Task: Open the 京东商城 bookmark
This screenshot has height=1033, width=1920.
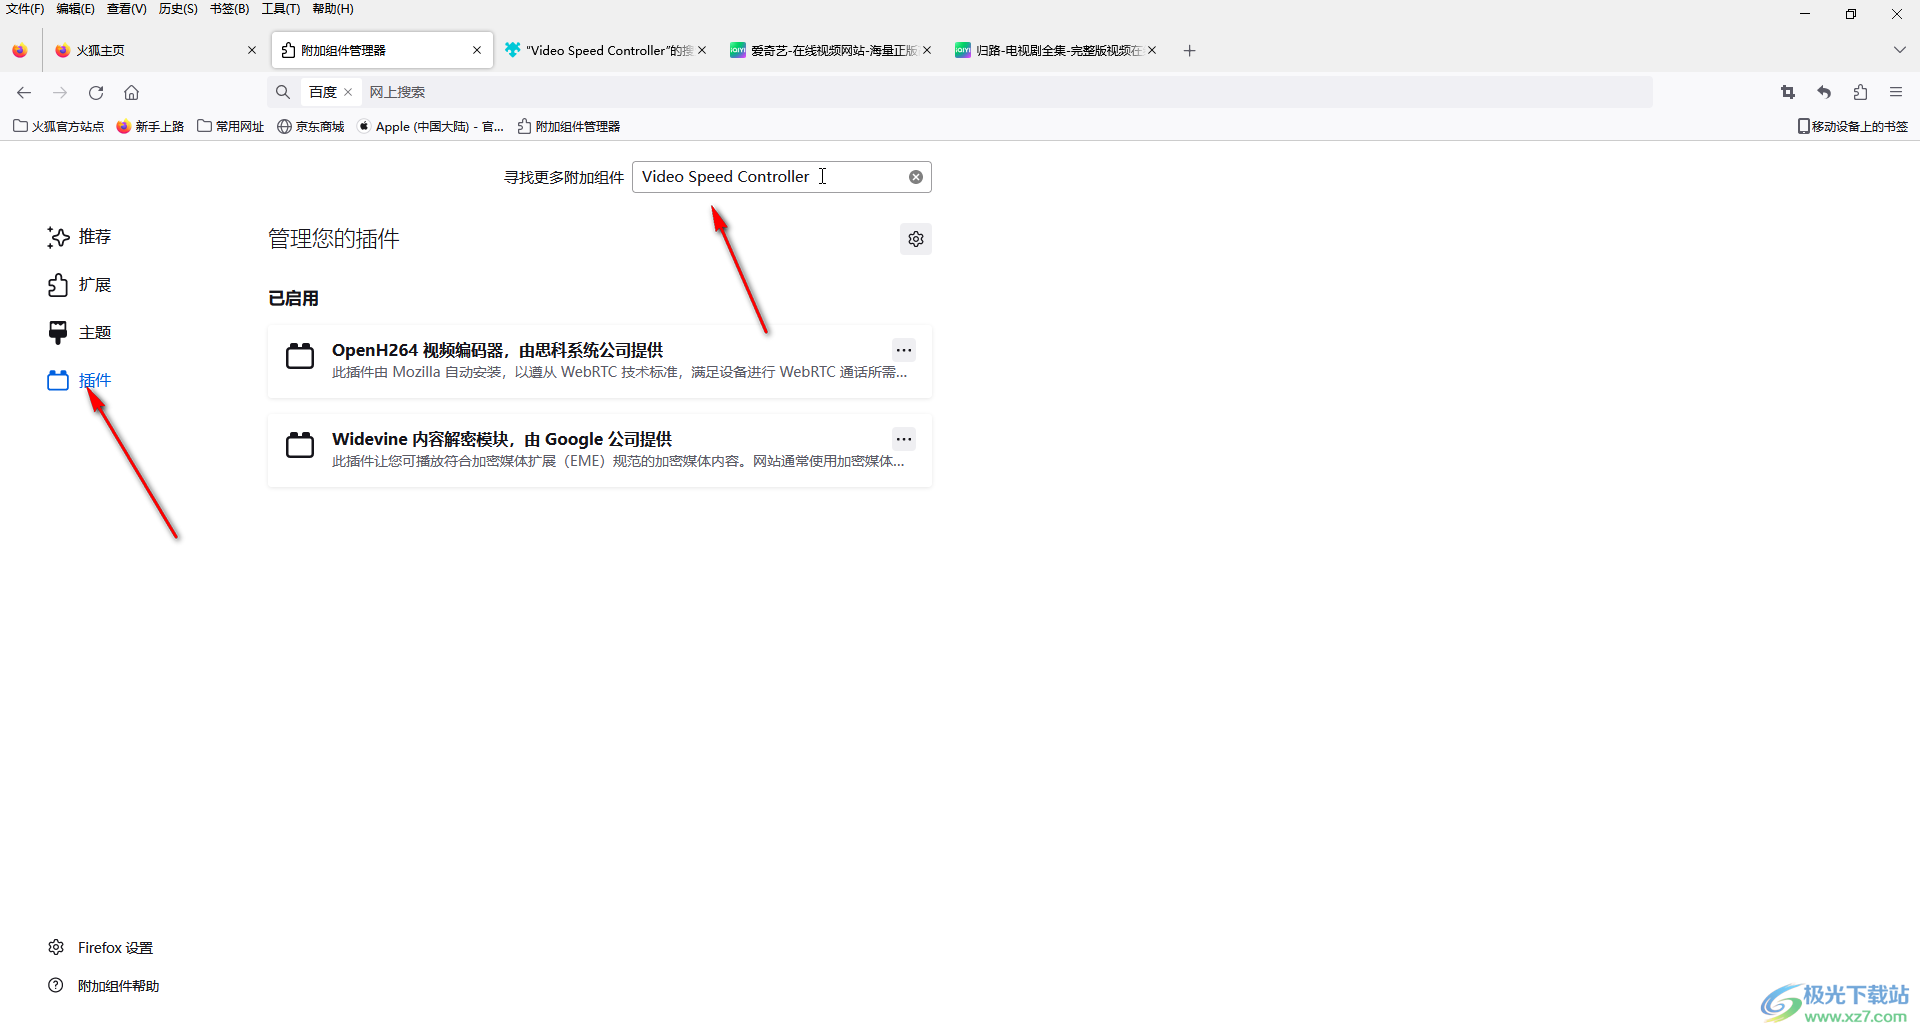Action: pos(311,126)
